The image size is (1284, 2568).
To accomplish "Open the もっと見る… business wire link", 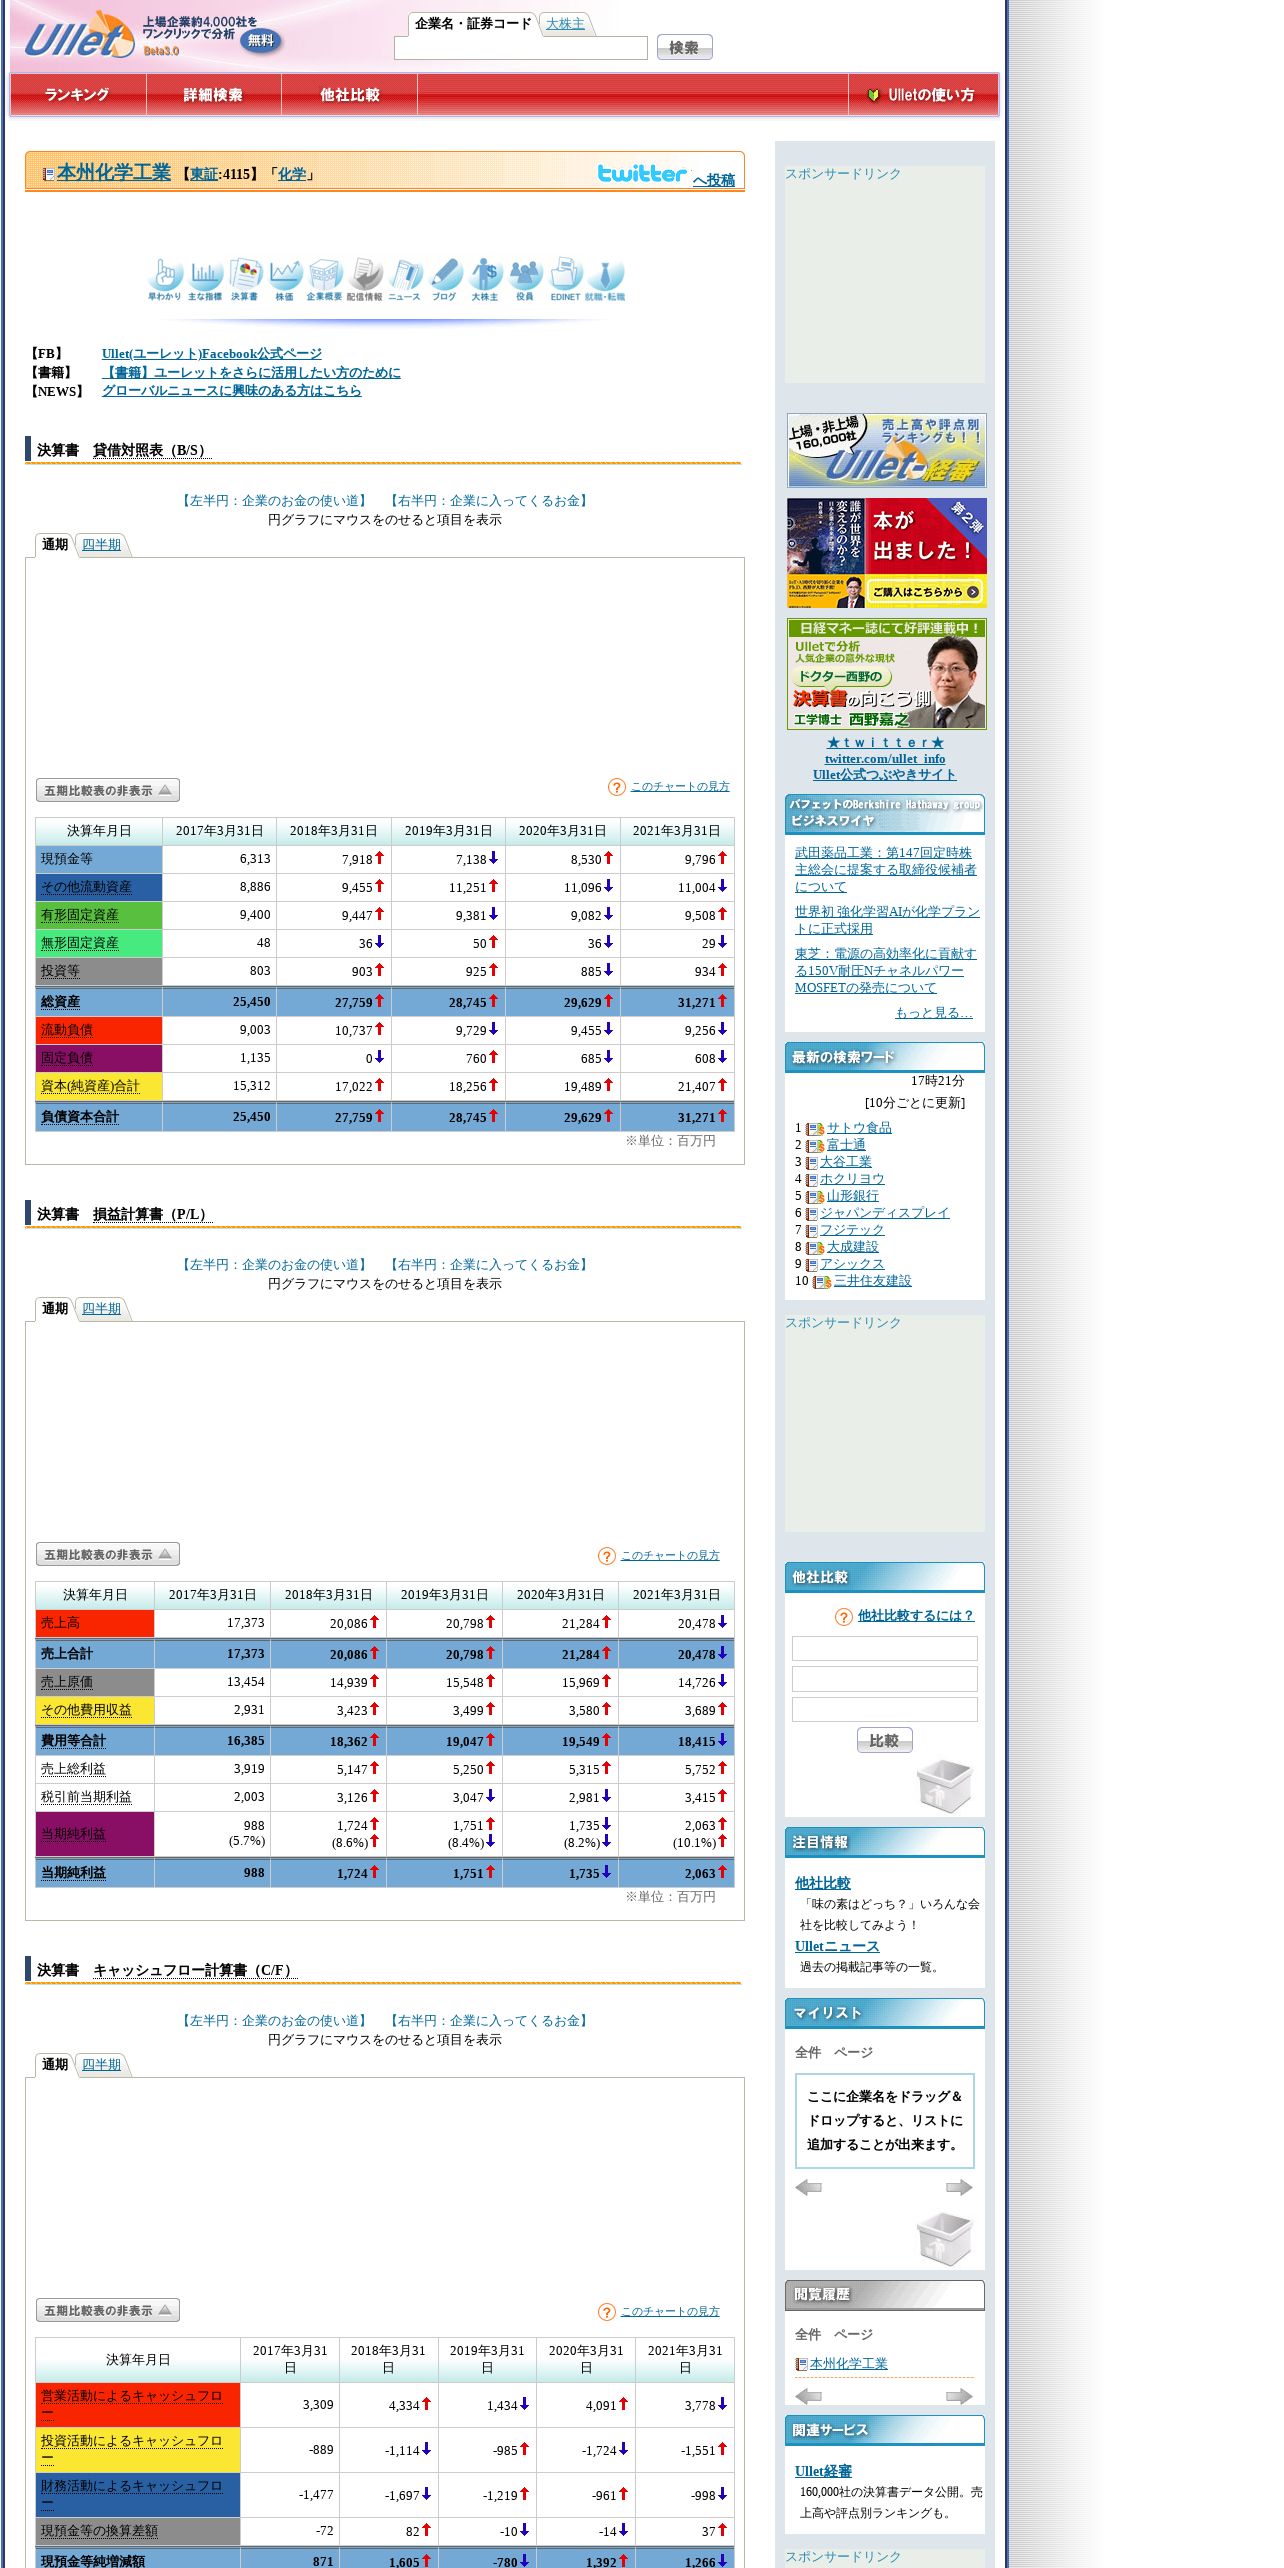I will click(934, 1013).
